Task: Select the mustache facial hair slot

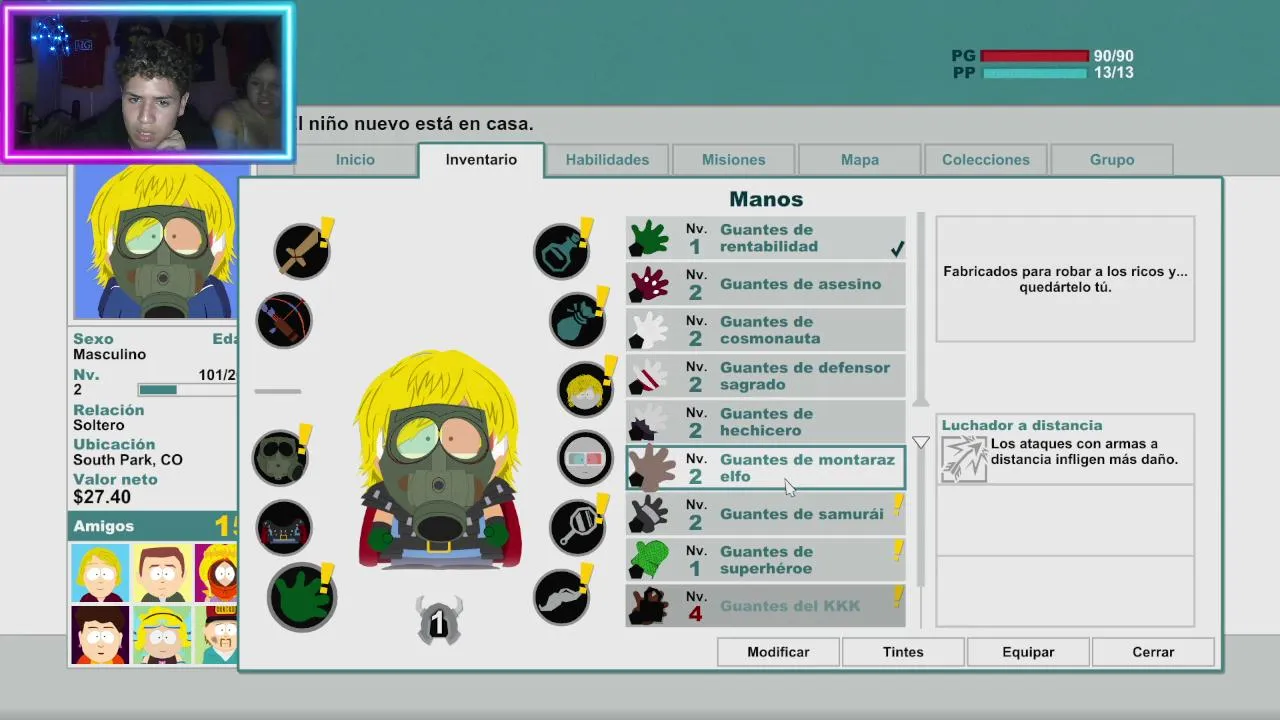Action: pos(561,597)
